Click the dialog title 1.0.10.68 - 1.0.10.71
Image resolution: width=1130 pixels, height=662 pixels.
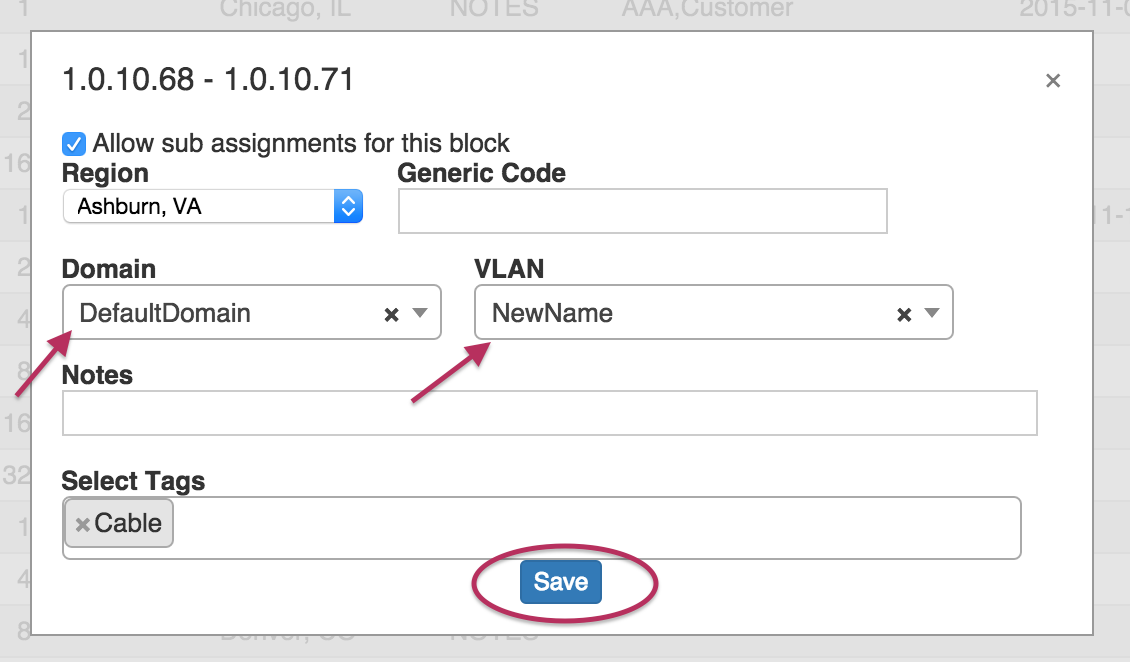tap(208, 80)
